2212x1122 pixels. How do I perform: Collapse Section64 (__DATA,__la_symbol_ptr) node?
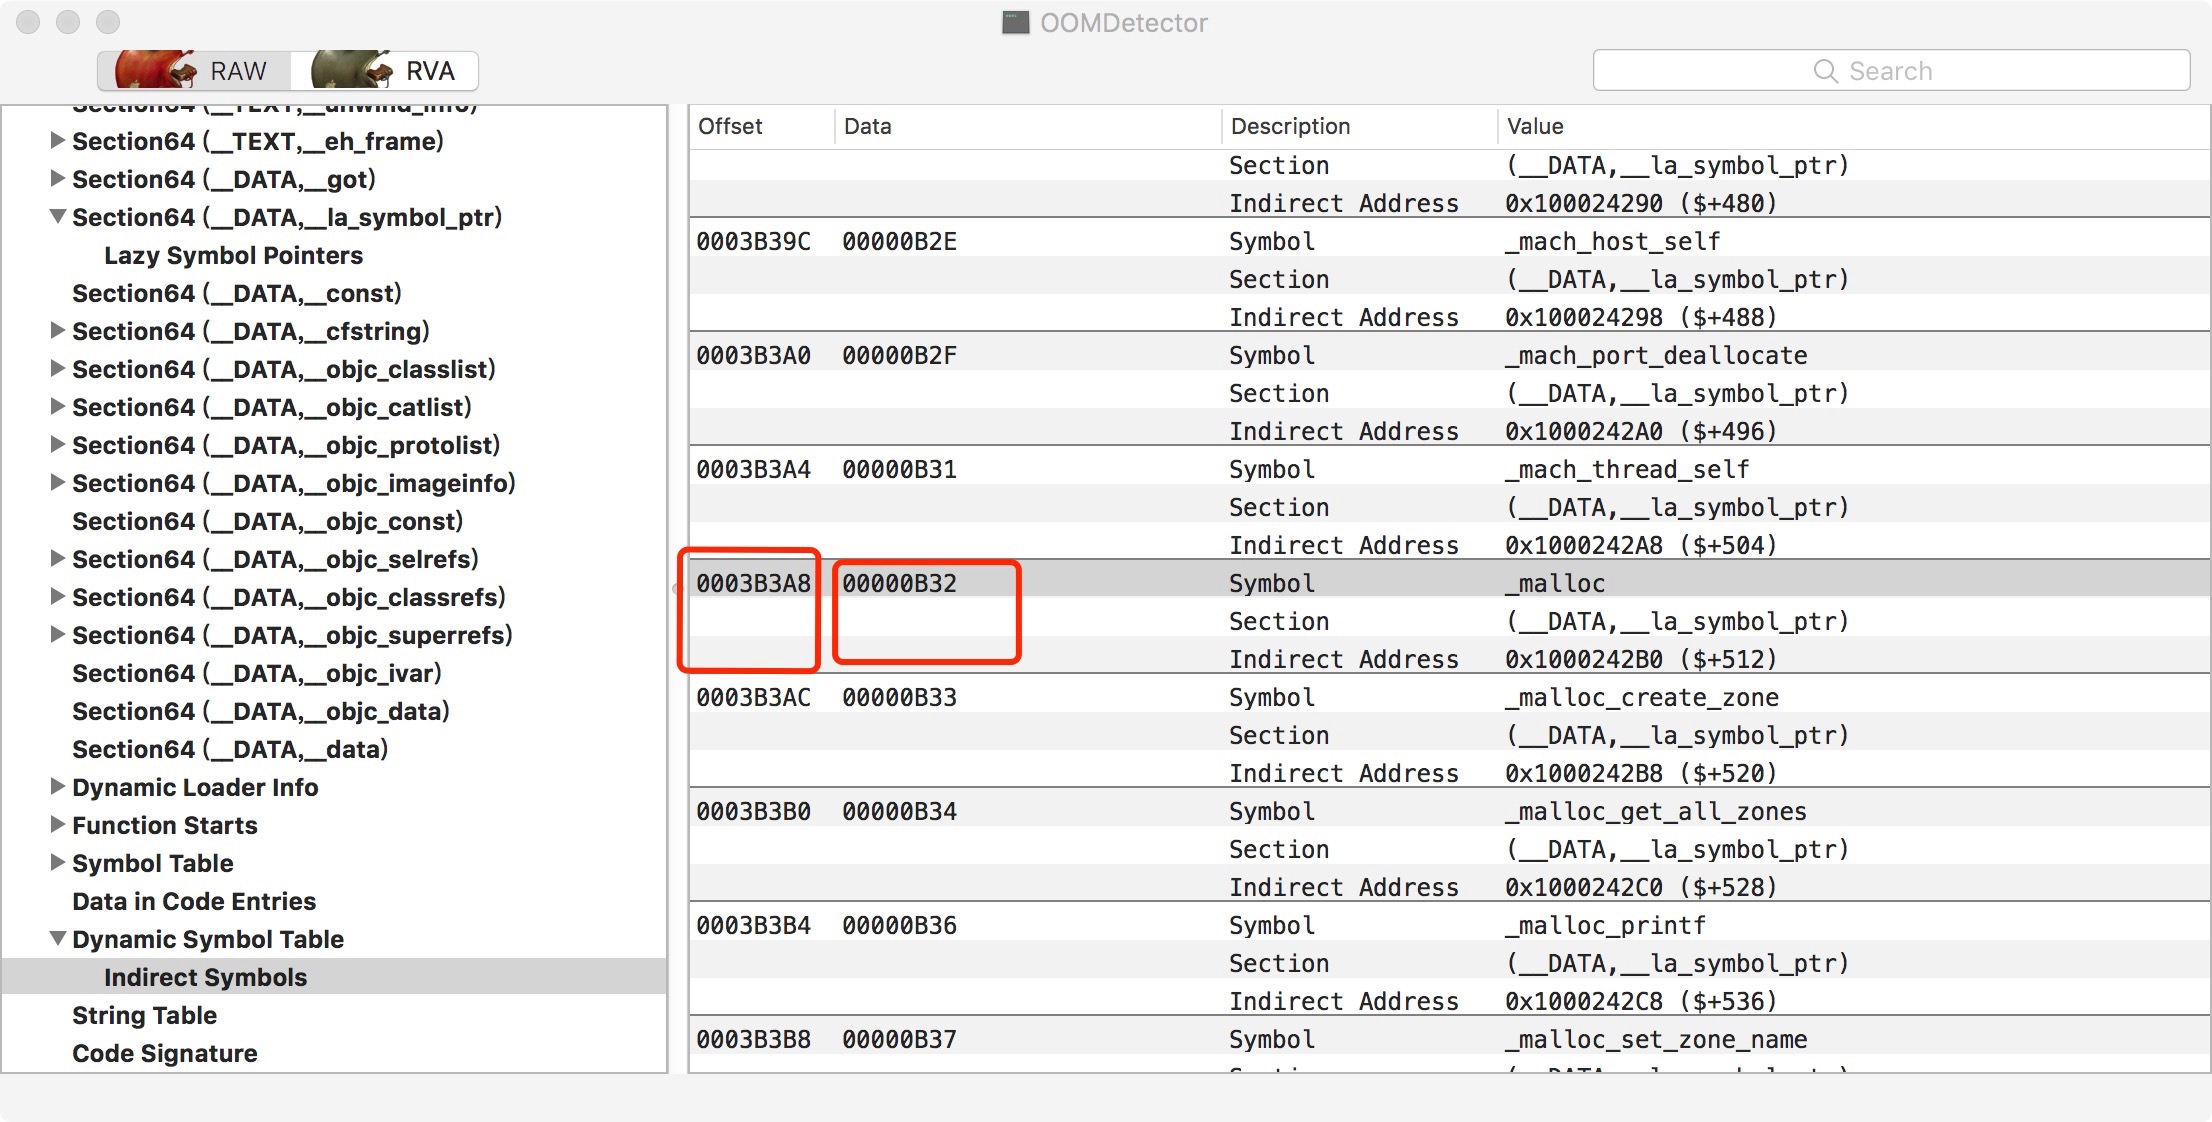click(58, 217)
